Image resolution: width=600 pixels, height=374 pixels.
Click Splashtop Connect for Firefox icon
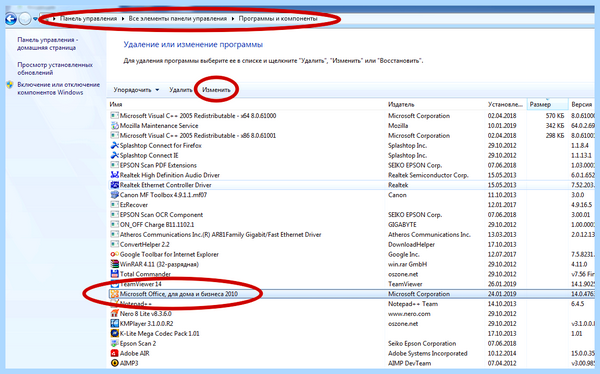[114, 145]
